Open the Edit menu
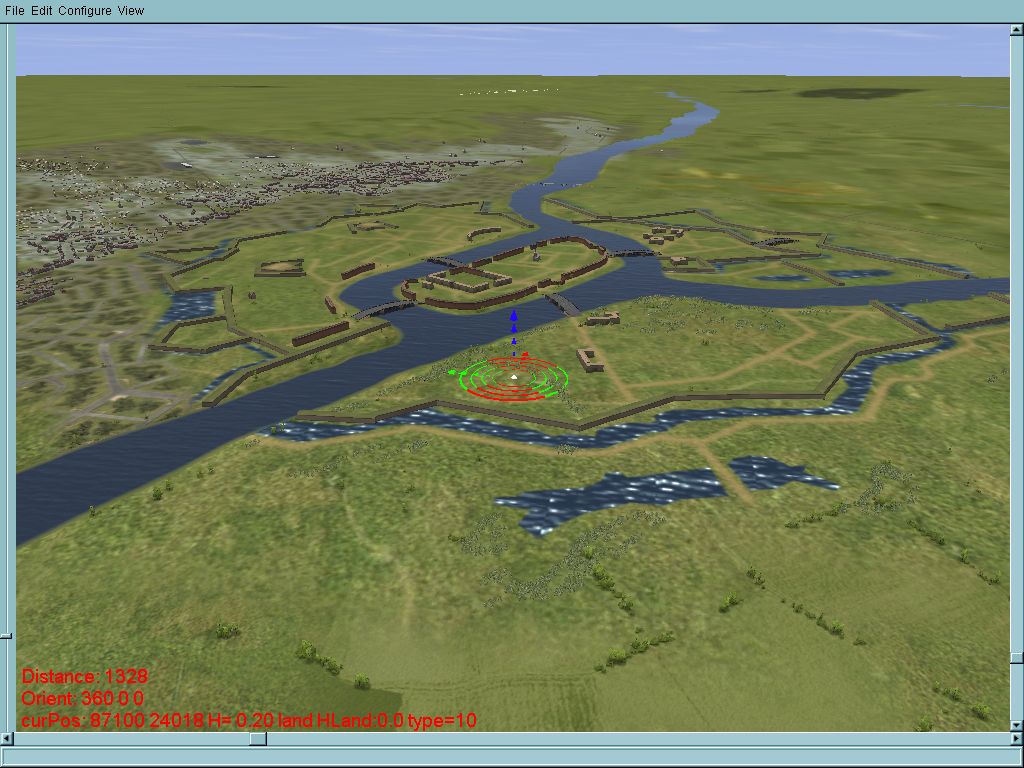1024x768 pixels. [42, 10]
